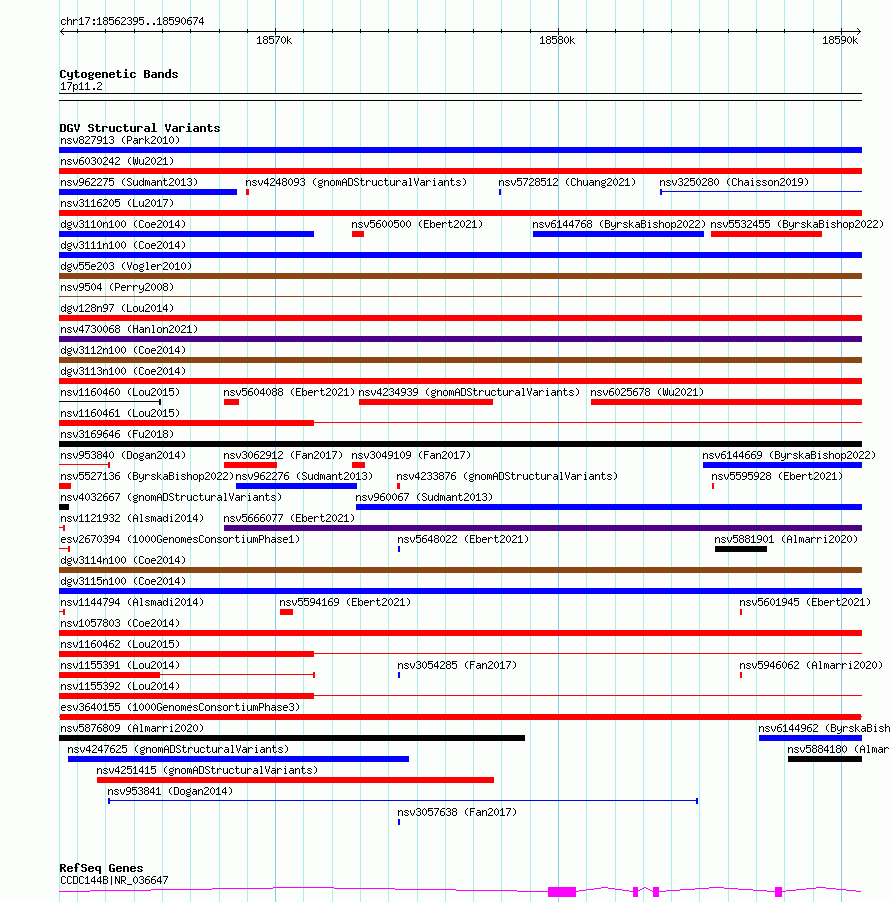Select the nsv3049109 (Fan2017) label

tap(411, 455)
